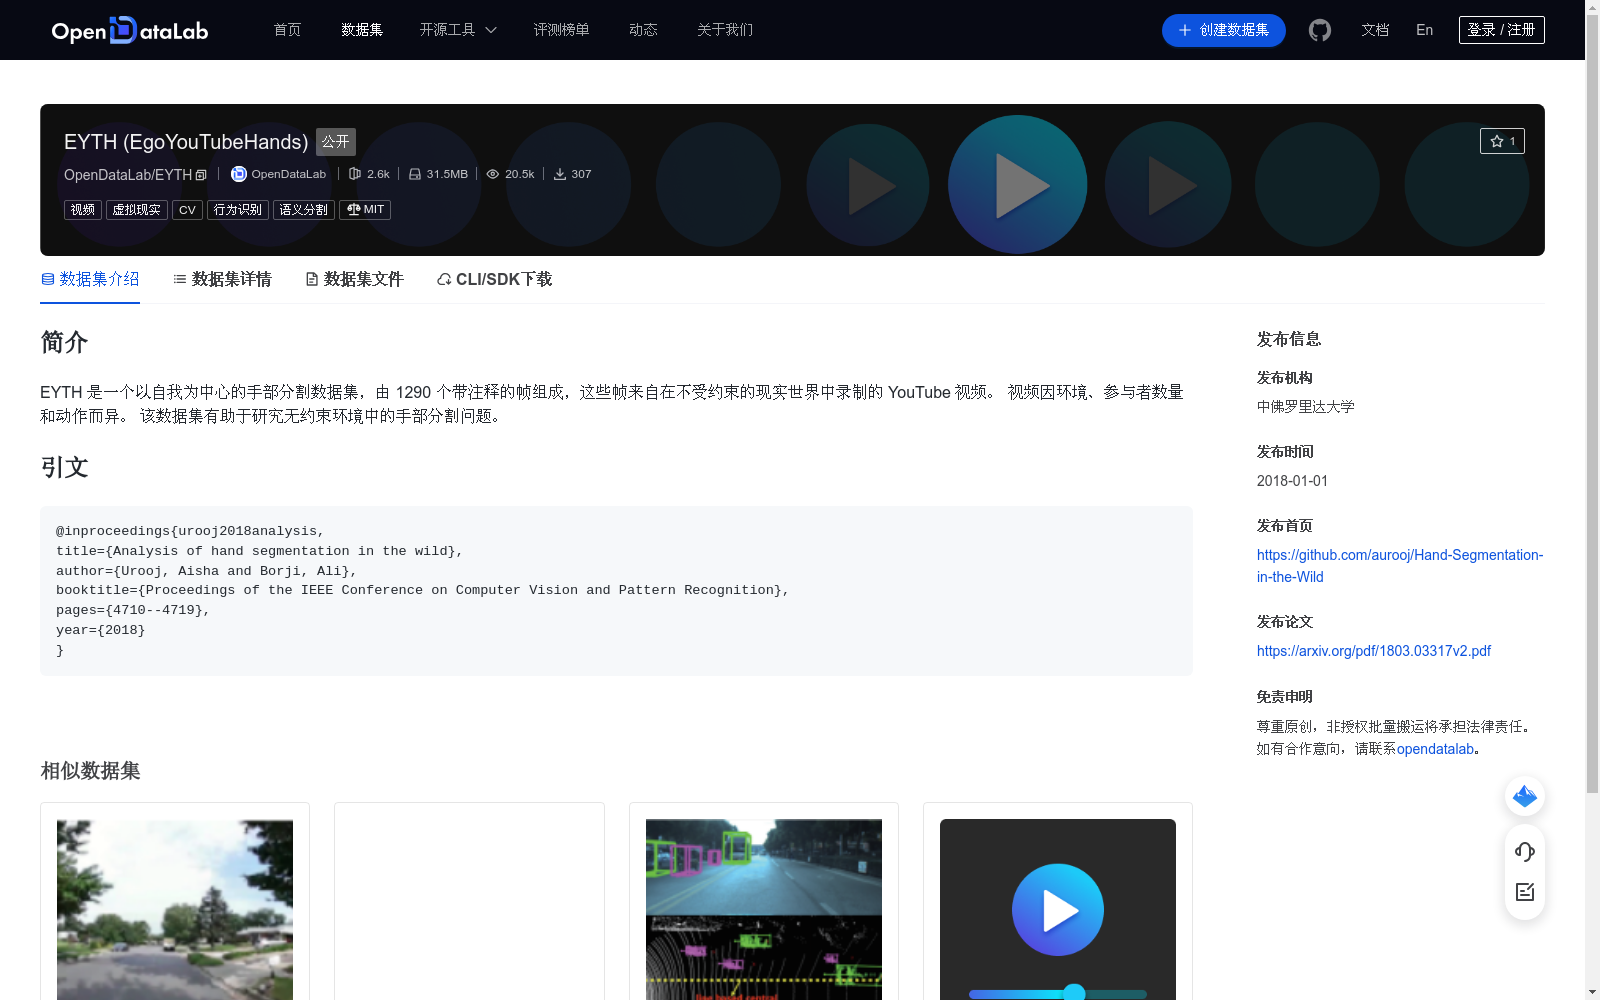Click the OpenDataLab logo
This screenshot has height=1000, width=1600.
coord(130,30)
